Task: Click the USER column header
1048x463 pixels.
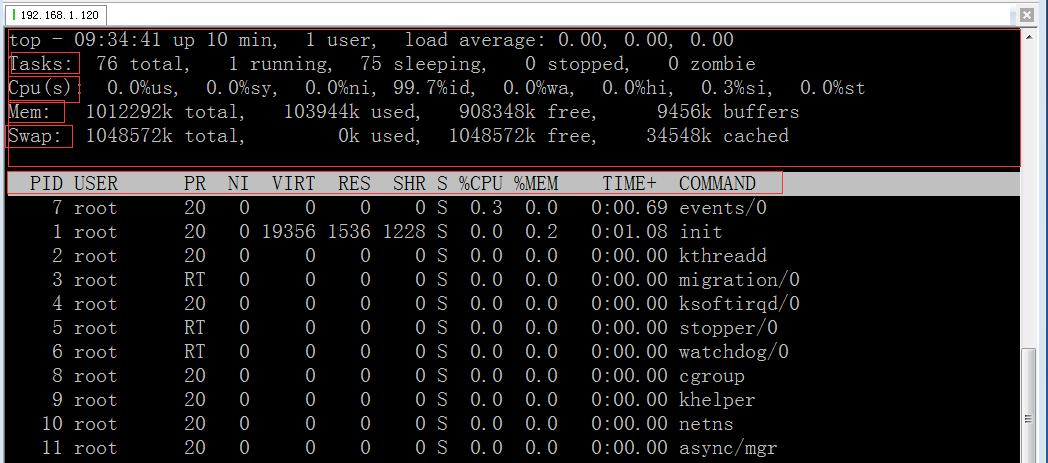Action: click(x=96, y=184)
